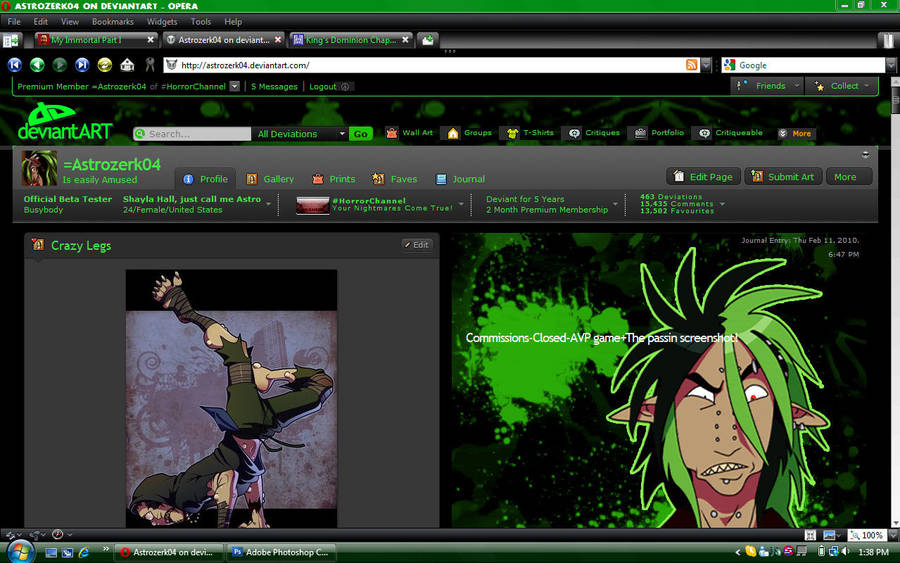Open the Prints profile tab
This screenshot has height=563, width=900.
point(334,179)
